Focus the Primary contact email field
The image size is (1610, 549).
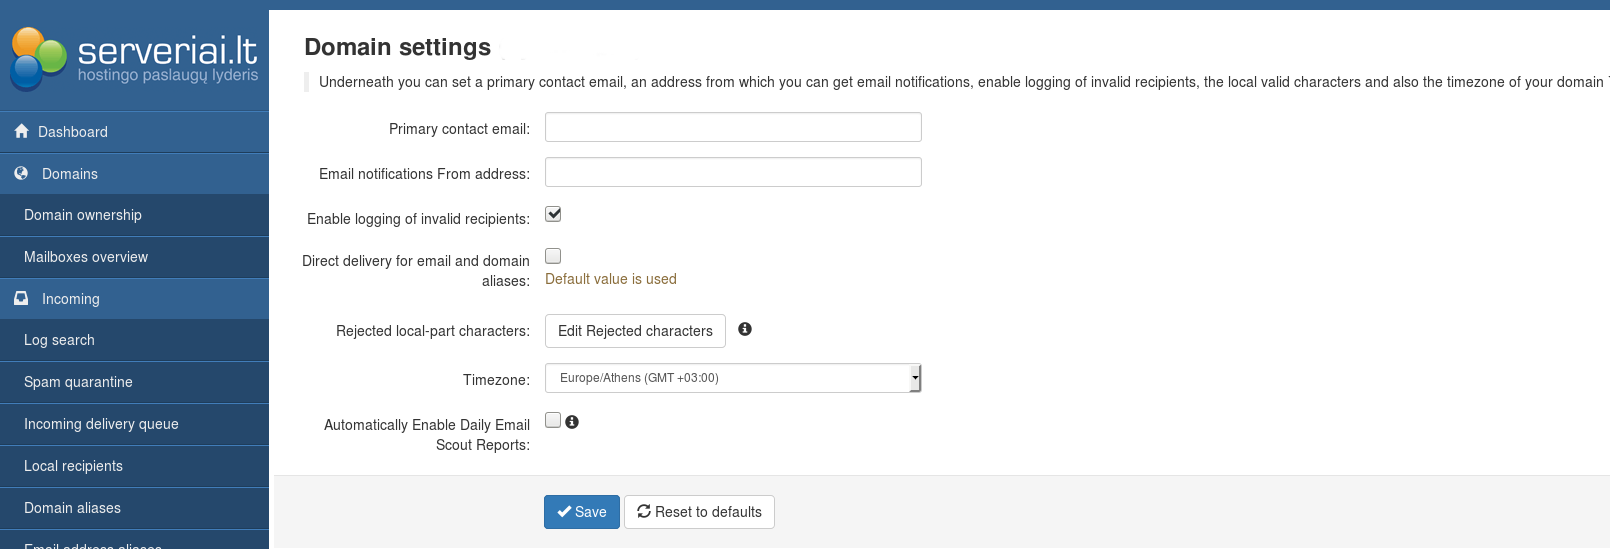[x=733, y=127]
